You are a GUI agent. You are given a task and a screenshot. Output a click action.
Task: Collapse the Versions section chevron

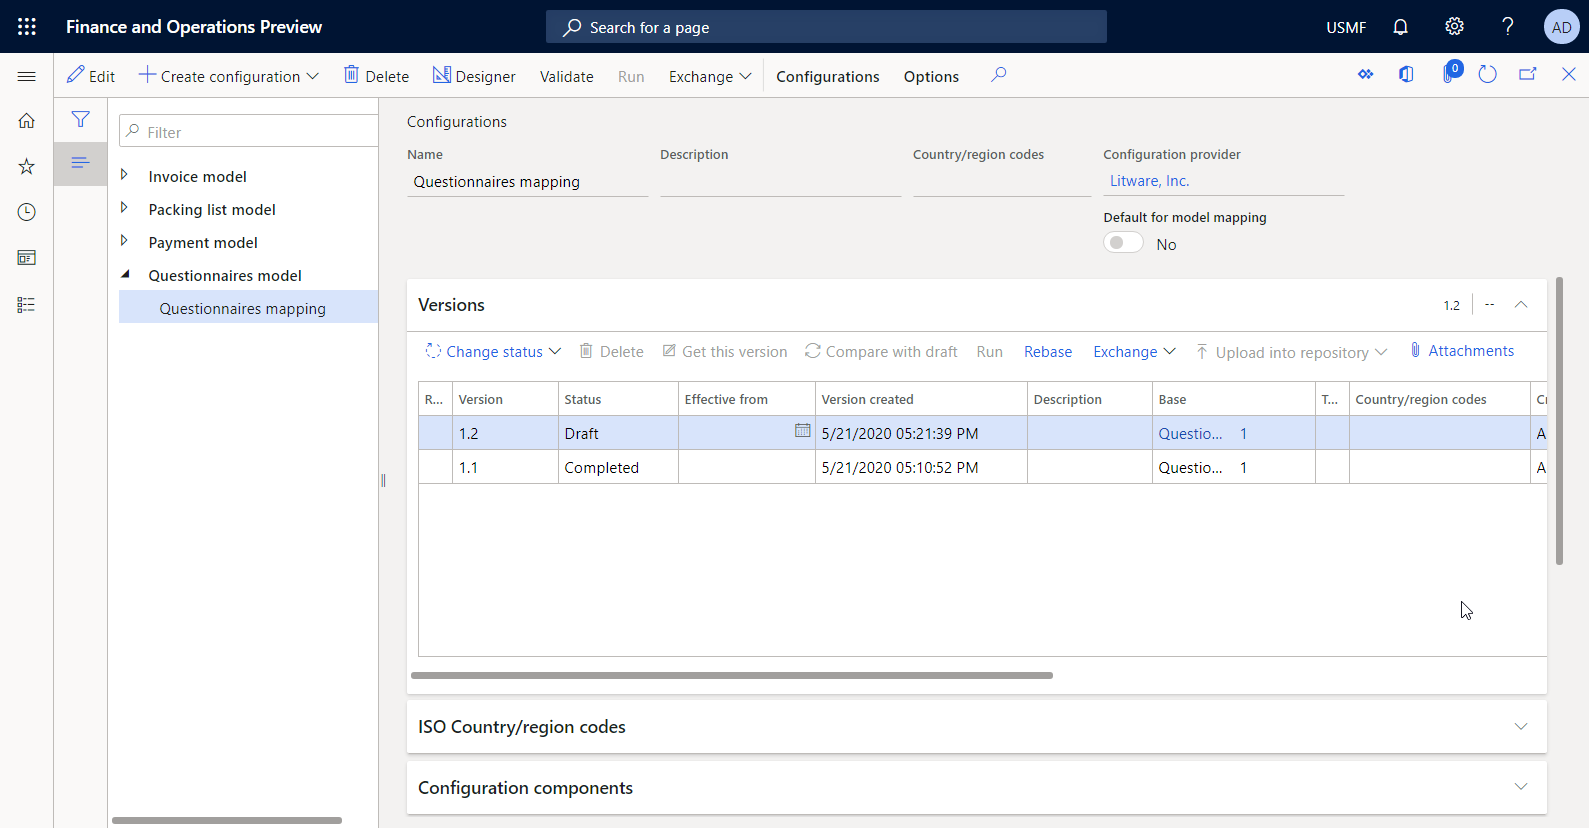point(1521,305)
